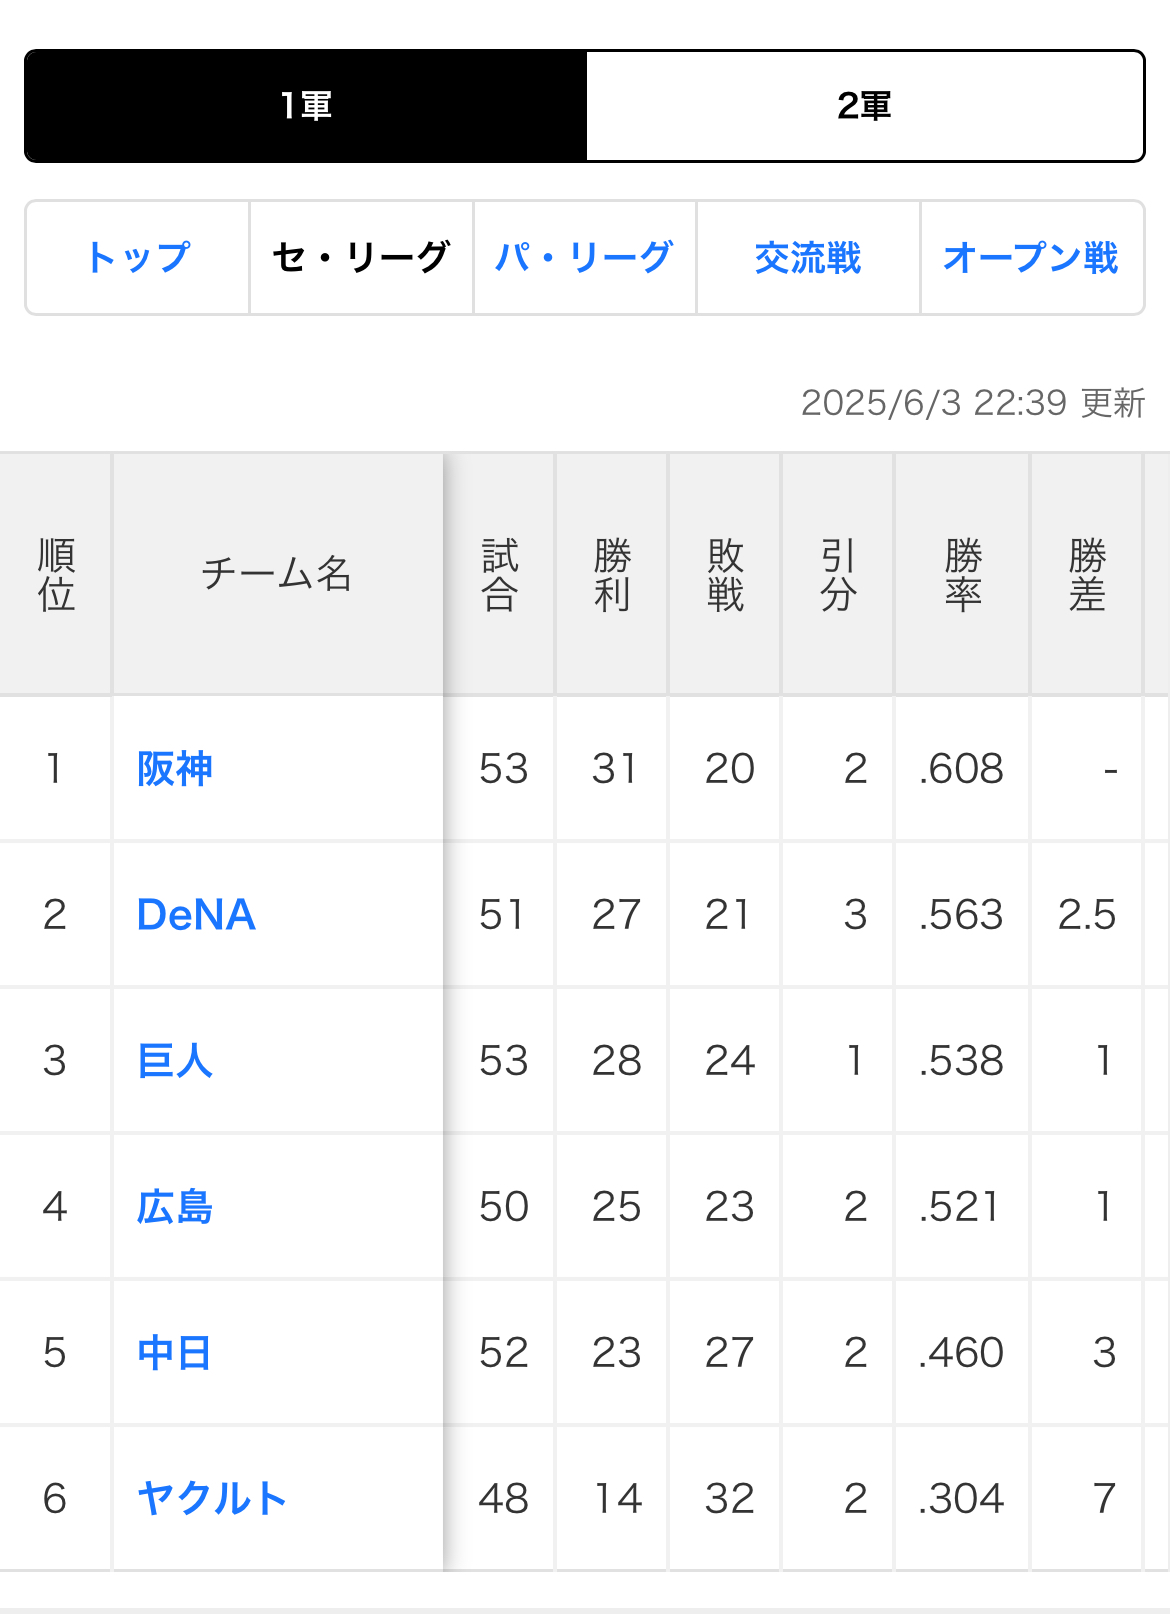Open the DeNA team link
Screen dimensions: 1170x1614
pyautogui.click(x=196, y=915)
